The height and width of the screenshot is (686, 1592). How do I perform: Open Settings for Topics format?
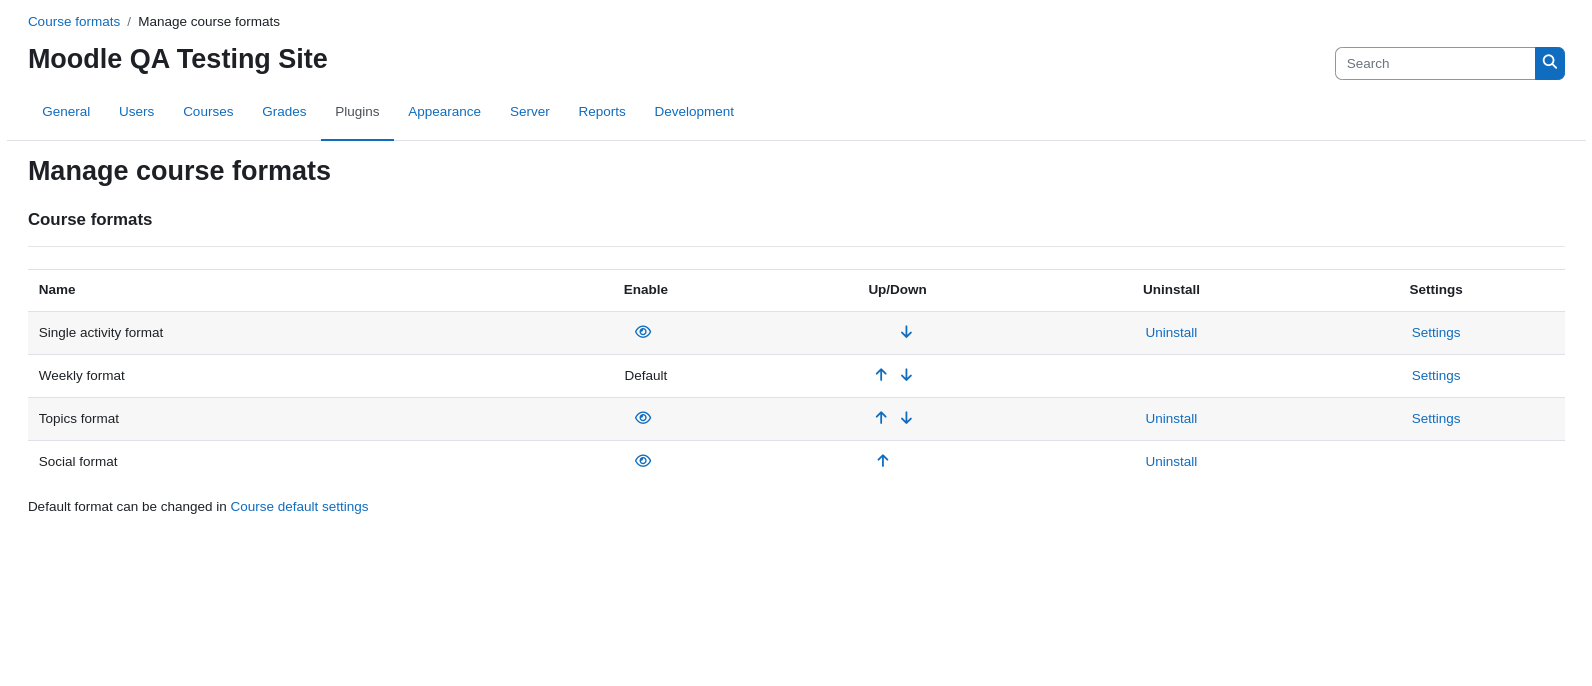click(1436, 419)
